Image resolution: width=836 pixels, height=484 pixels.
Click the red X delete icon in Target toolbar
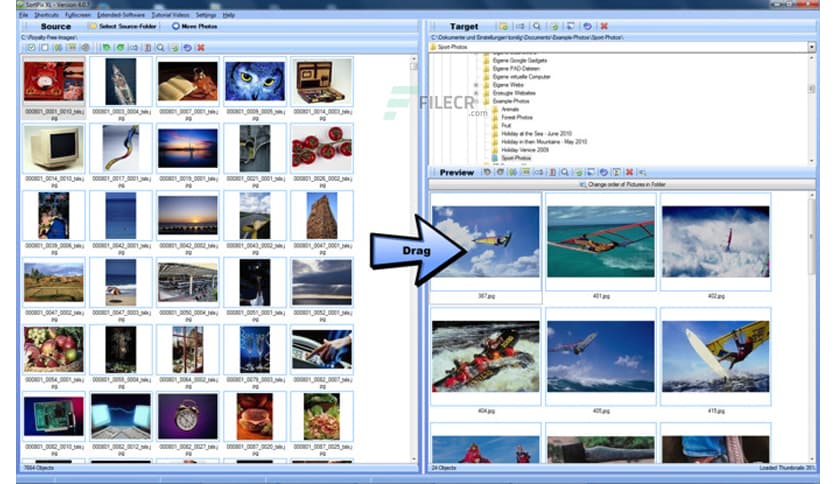[x=604, y=26]
